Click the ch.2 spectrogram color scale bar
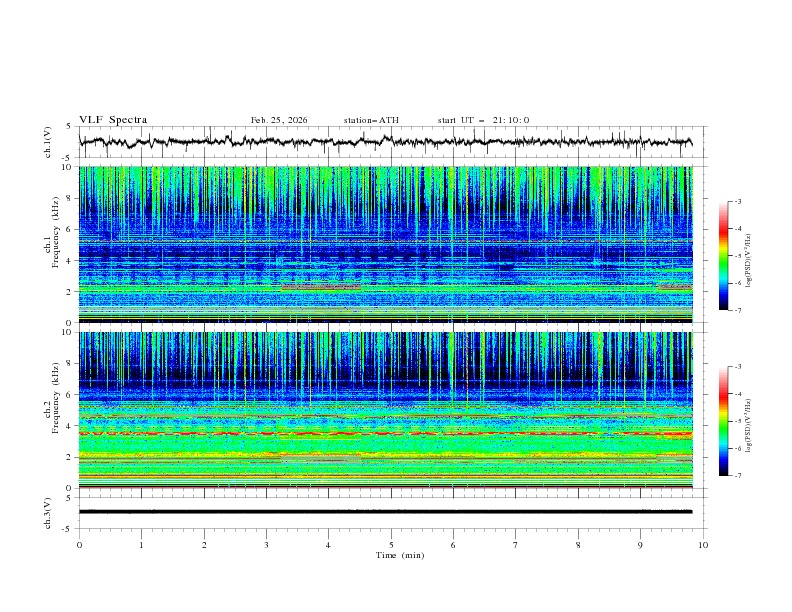The width and height of the screenshot is (792, 612). pos(724,421)
